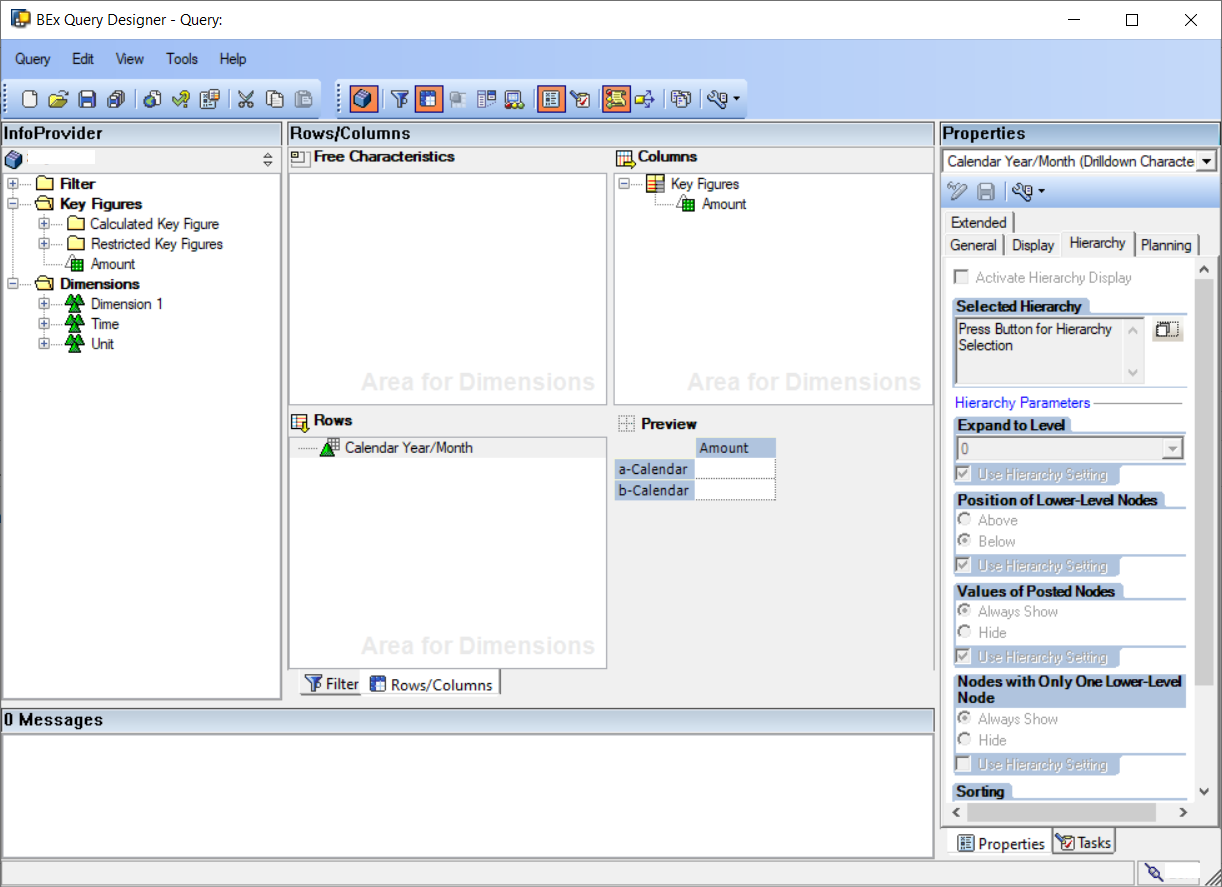Click pencil edit icon in Properties panel
The height and width of the screenshot is (887, 1222).
point(957,191)
